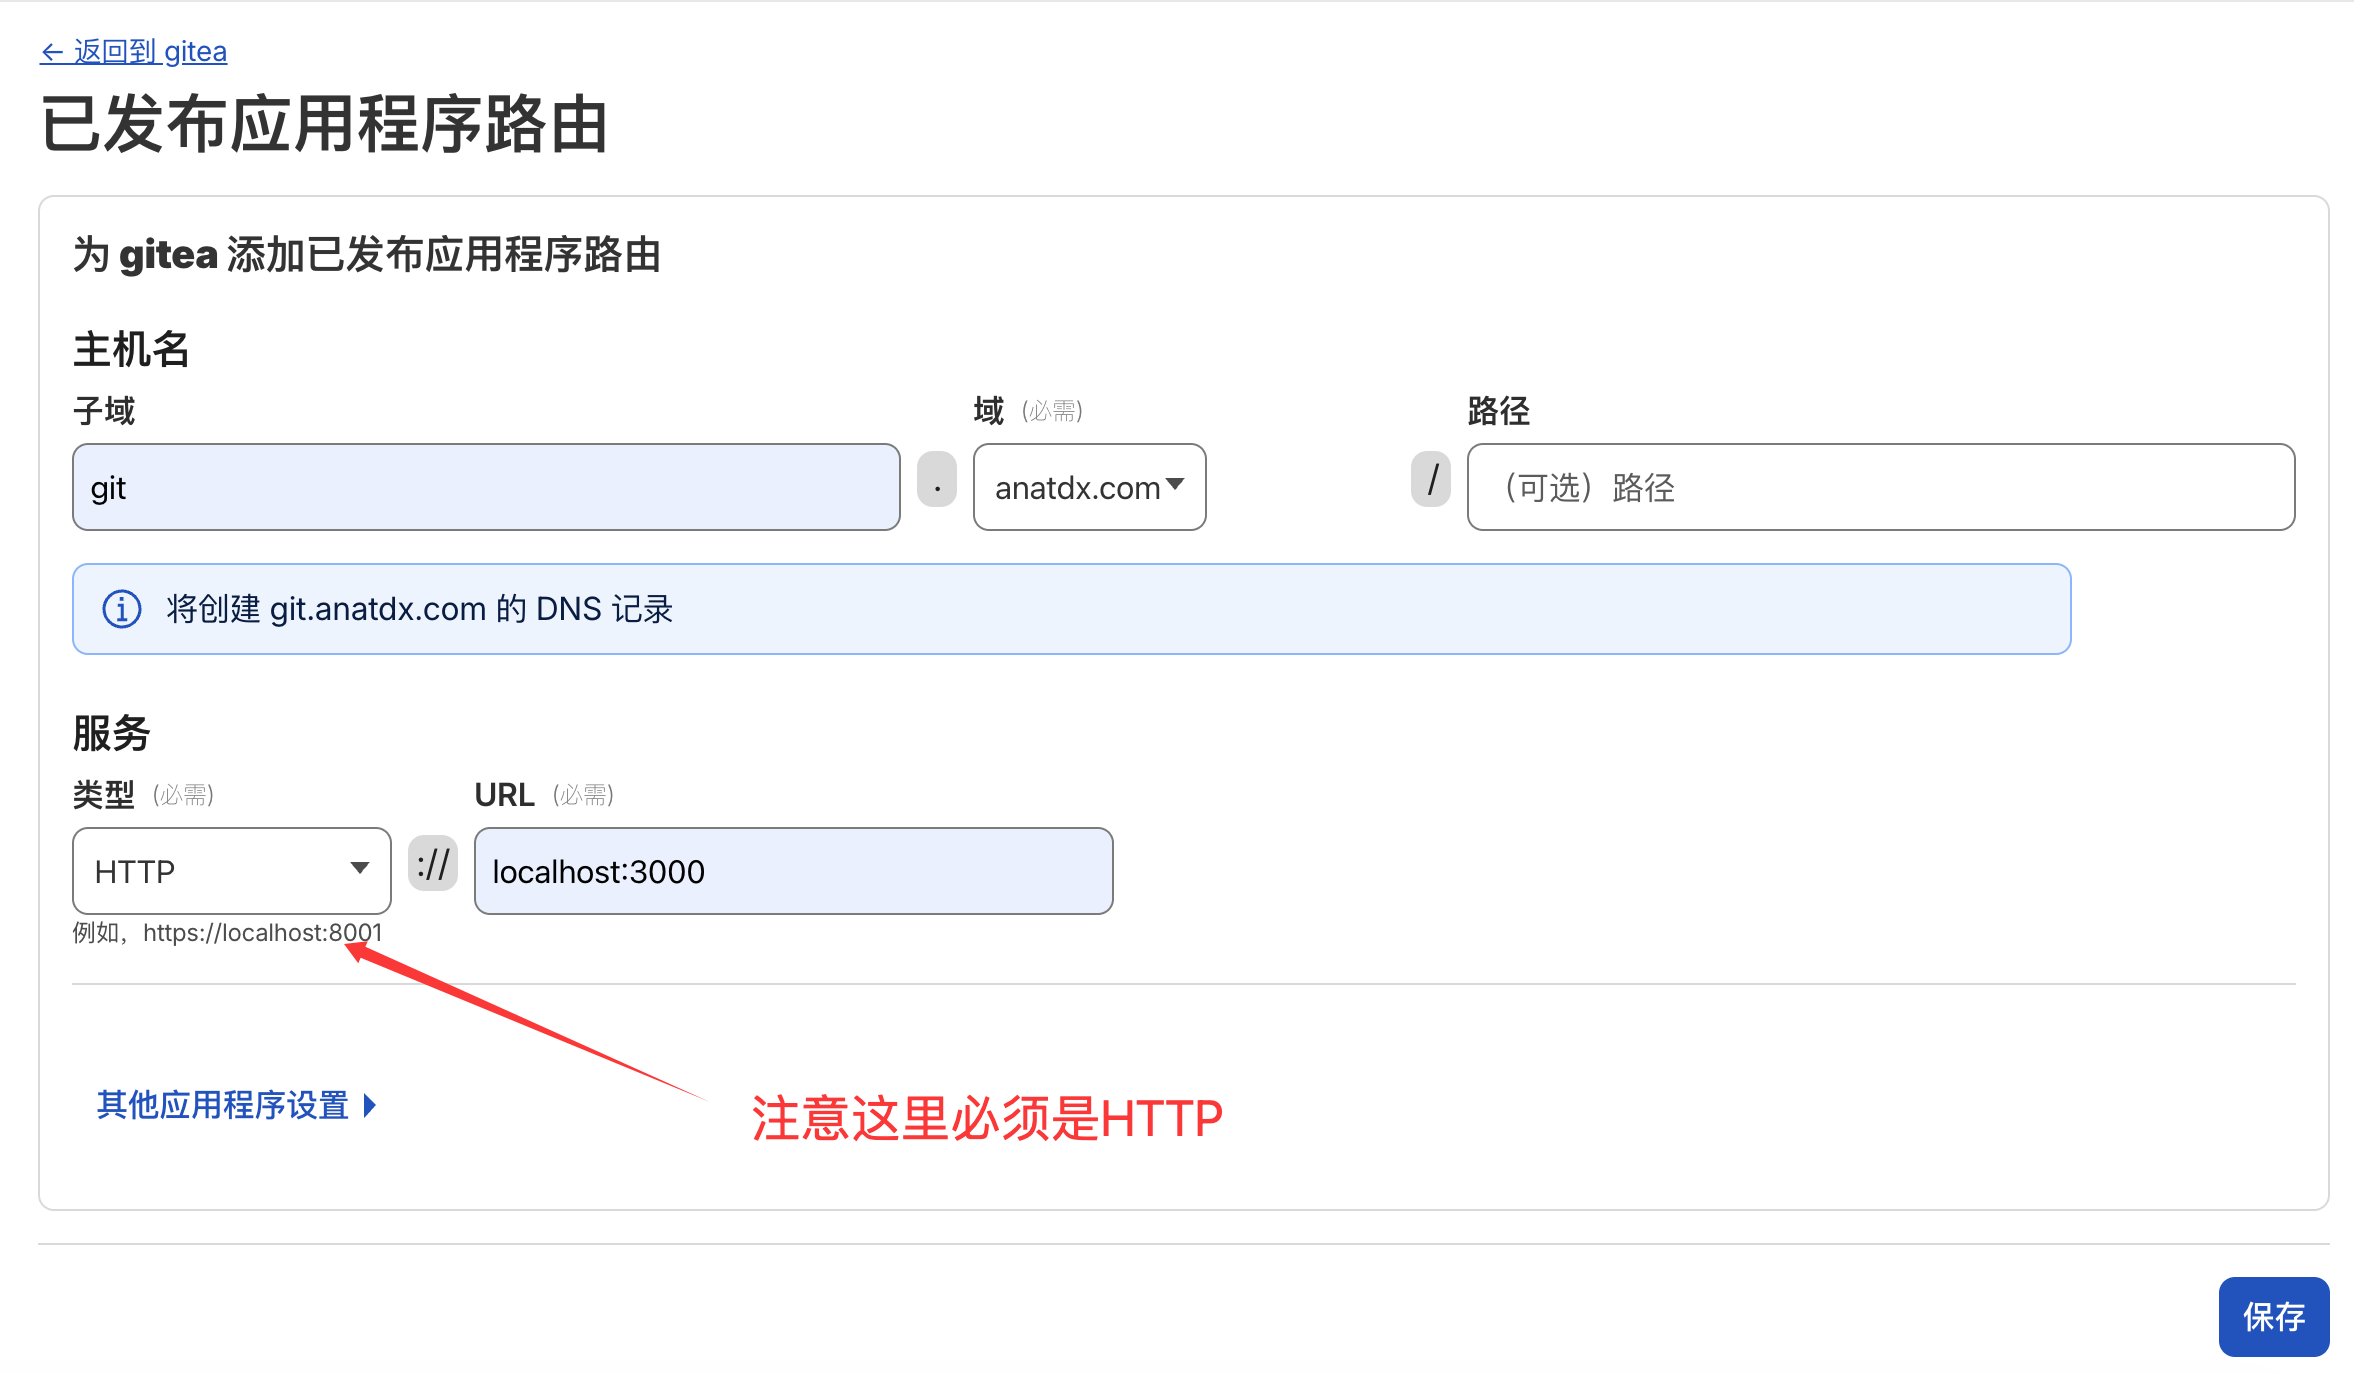
Task: Click the red 注意这里必须是HTTP annotation
Action: point(986,1118)
